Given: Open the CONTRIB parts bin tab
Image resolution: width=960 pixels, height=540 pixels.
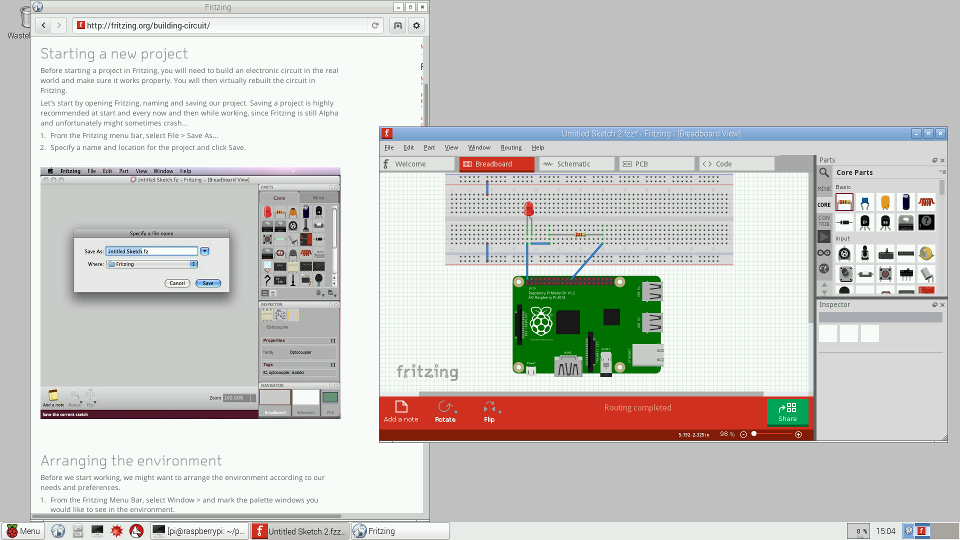Looking at the screenshot, I should (824, 220).
